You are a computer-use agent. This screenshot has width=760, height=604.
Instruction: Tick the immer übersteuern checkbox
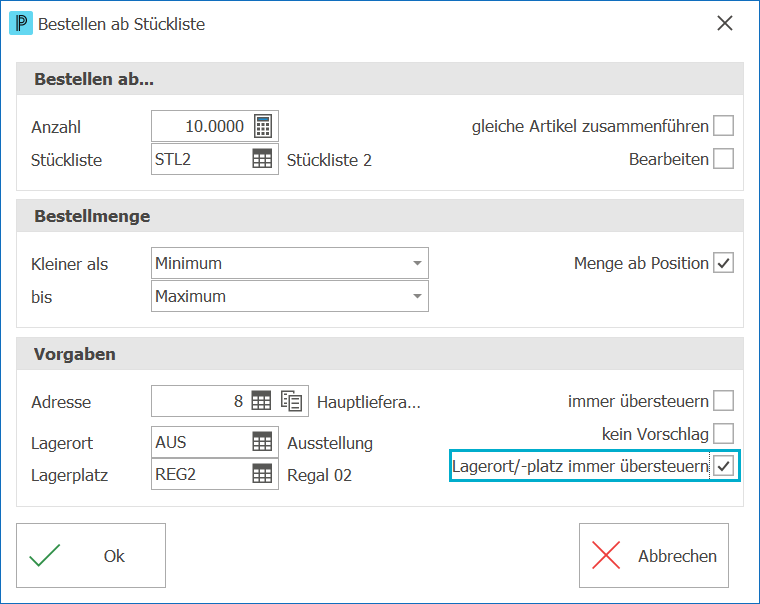723,401
